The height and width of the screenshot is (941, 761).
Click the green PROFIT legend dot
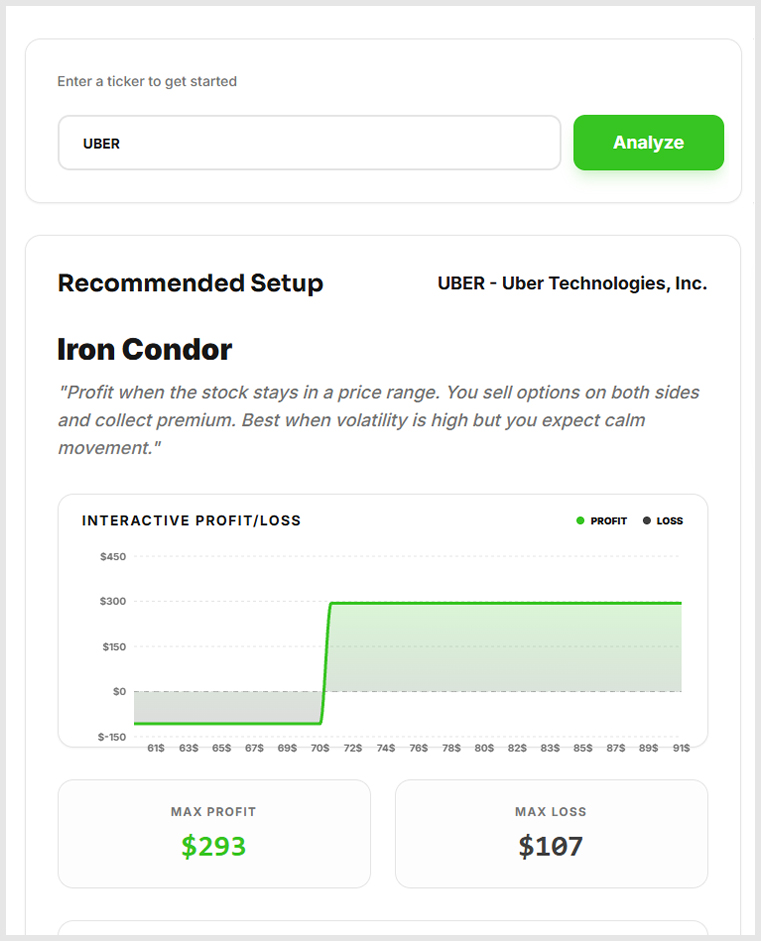(580, 521)
